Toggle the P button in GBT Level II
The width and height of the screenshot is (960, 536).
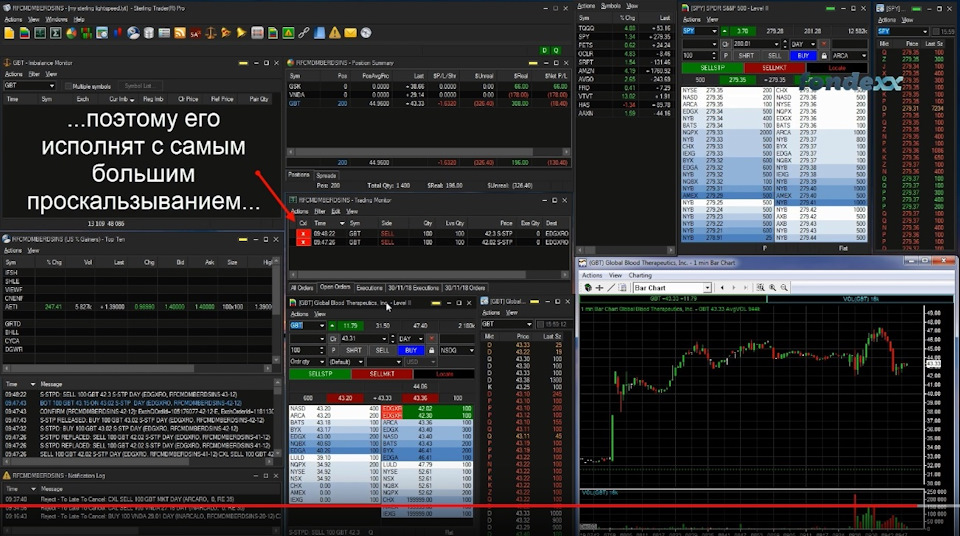[334, 350]
